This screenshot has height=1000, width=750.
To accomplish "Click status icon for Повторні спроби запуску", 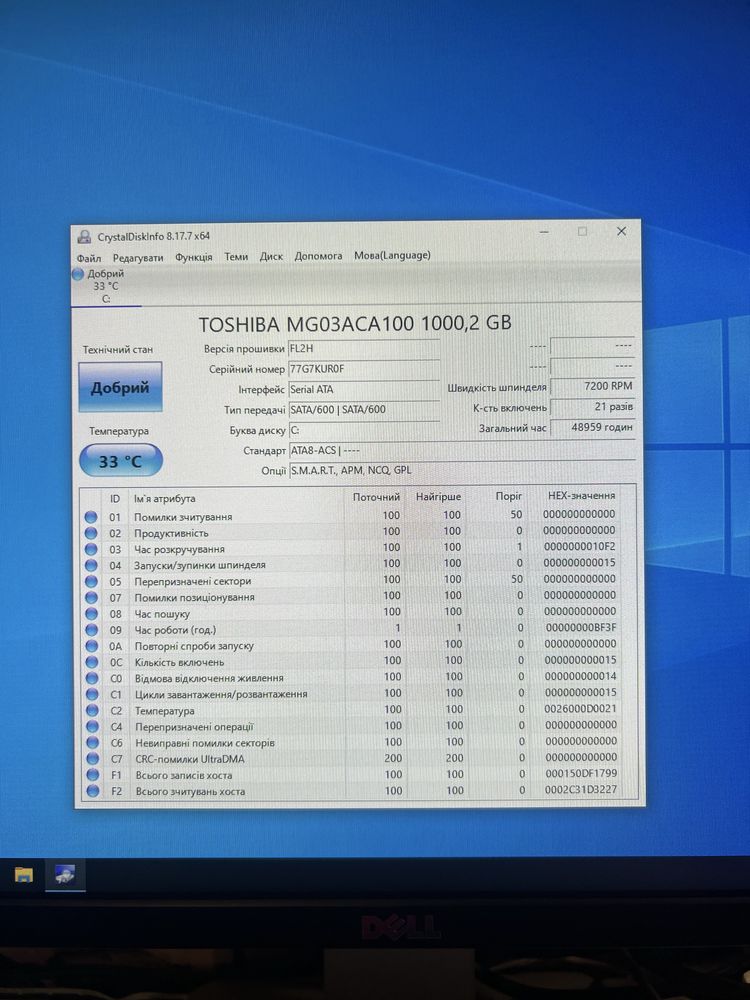I will [92, 645].
